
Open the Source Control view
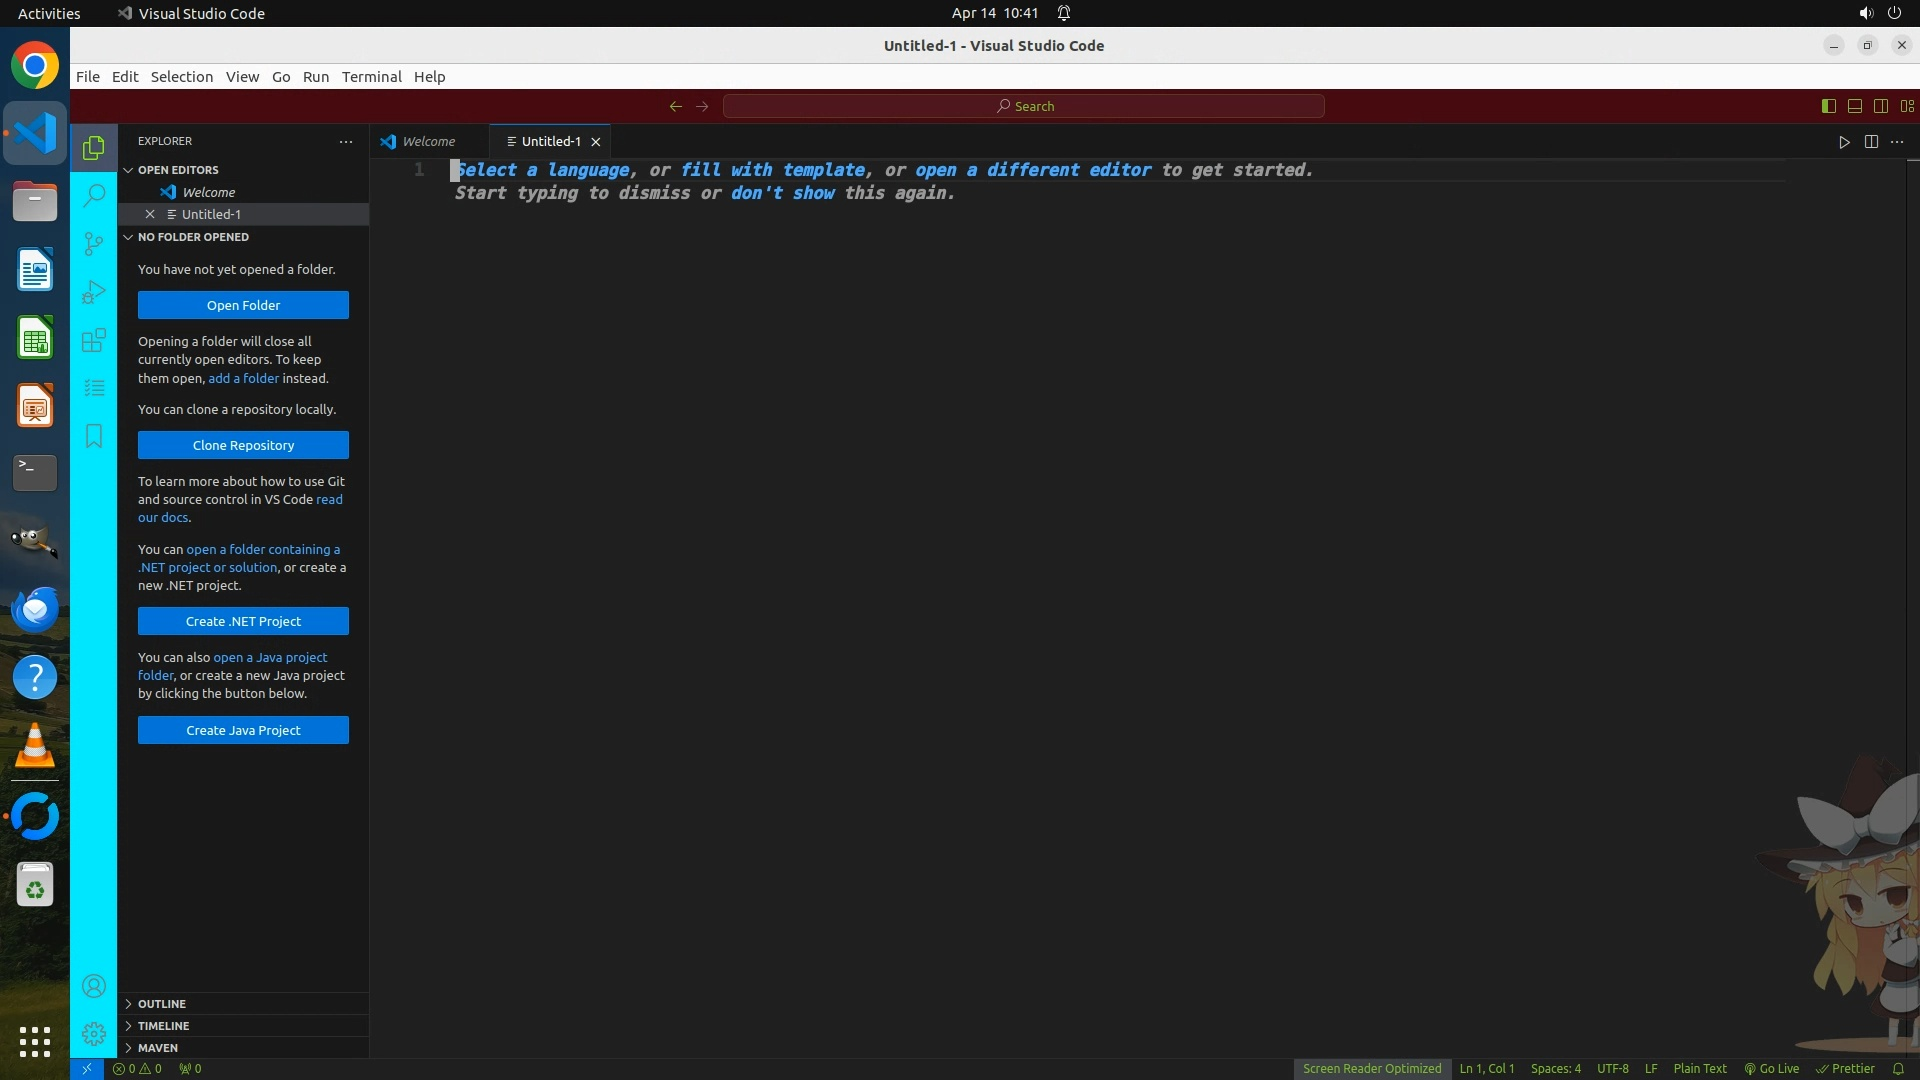click(x=94, y=243)
